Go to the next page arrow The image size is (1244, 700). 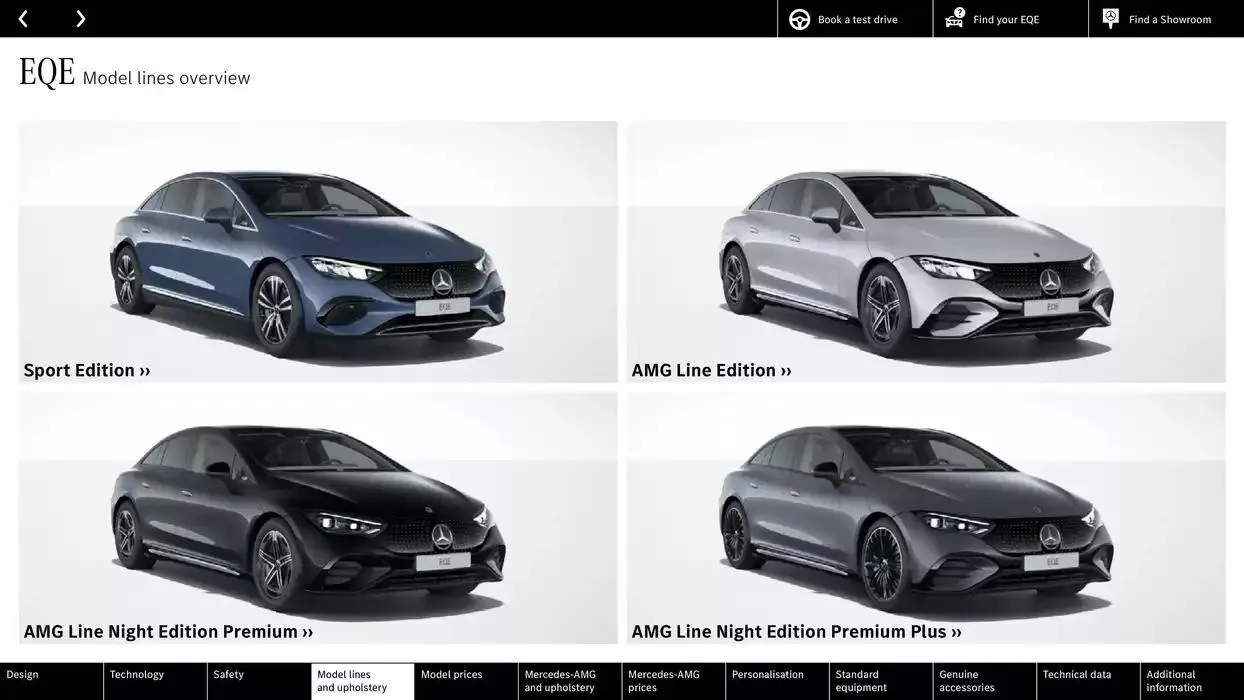tap(81, 19)
